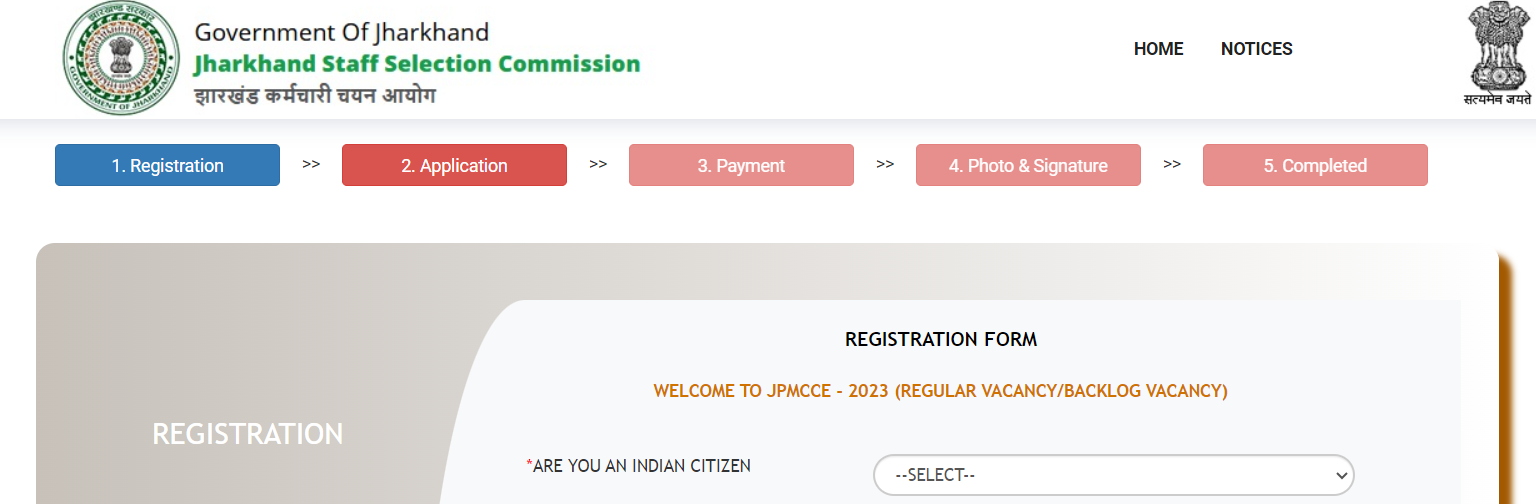Click the Hindi commission name text
This screenshot has width=1536, height=504.
(x=315, y=96)
